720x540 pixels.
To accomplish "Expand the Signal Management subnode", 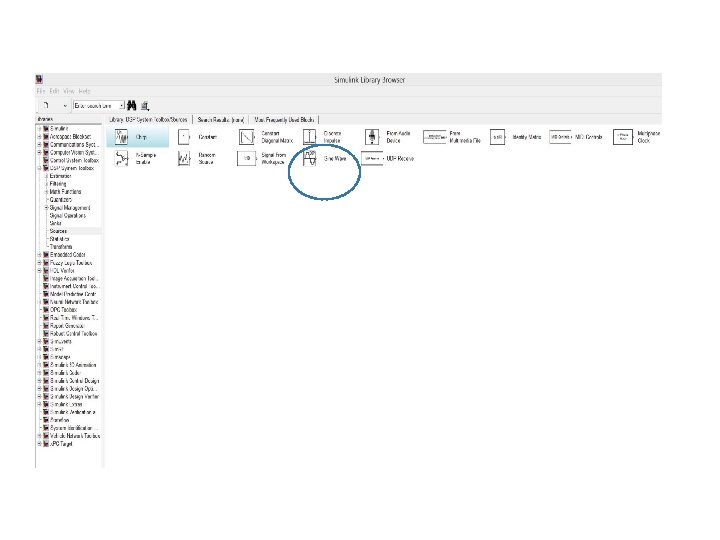I will coord(46,208).
